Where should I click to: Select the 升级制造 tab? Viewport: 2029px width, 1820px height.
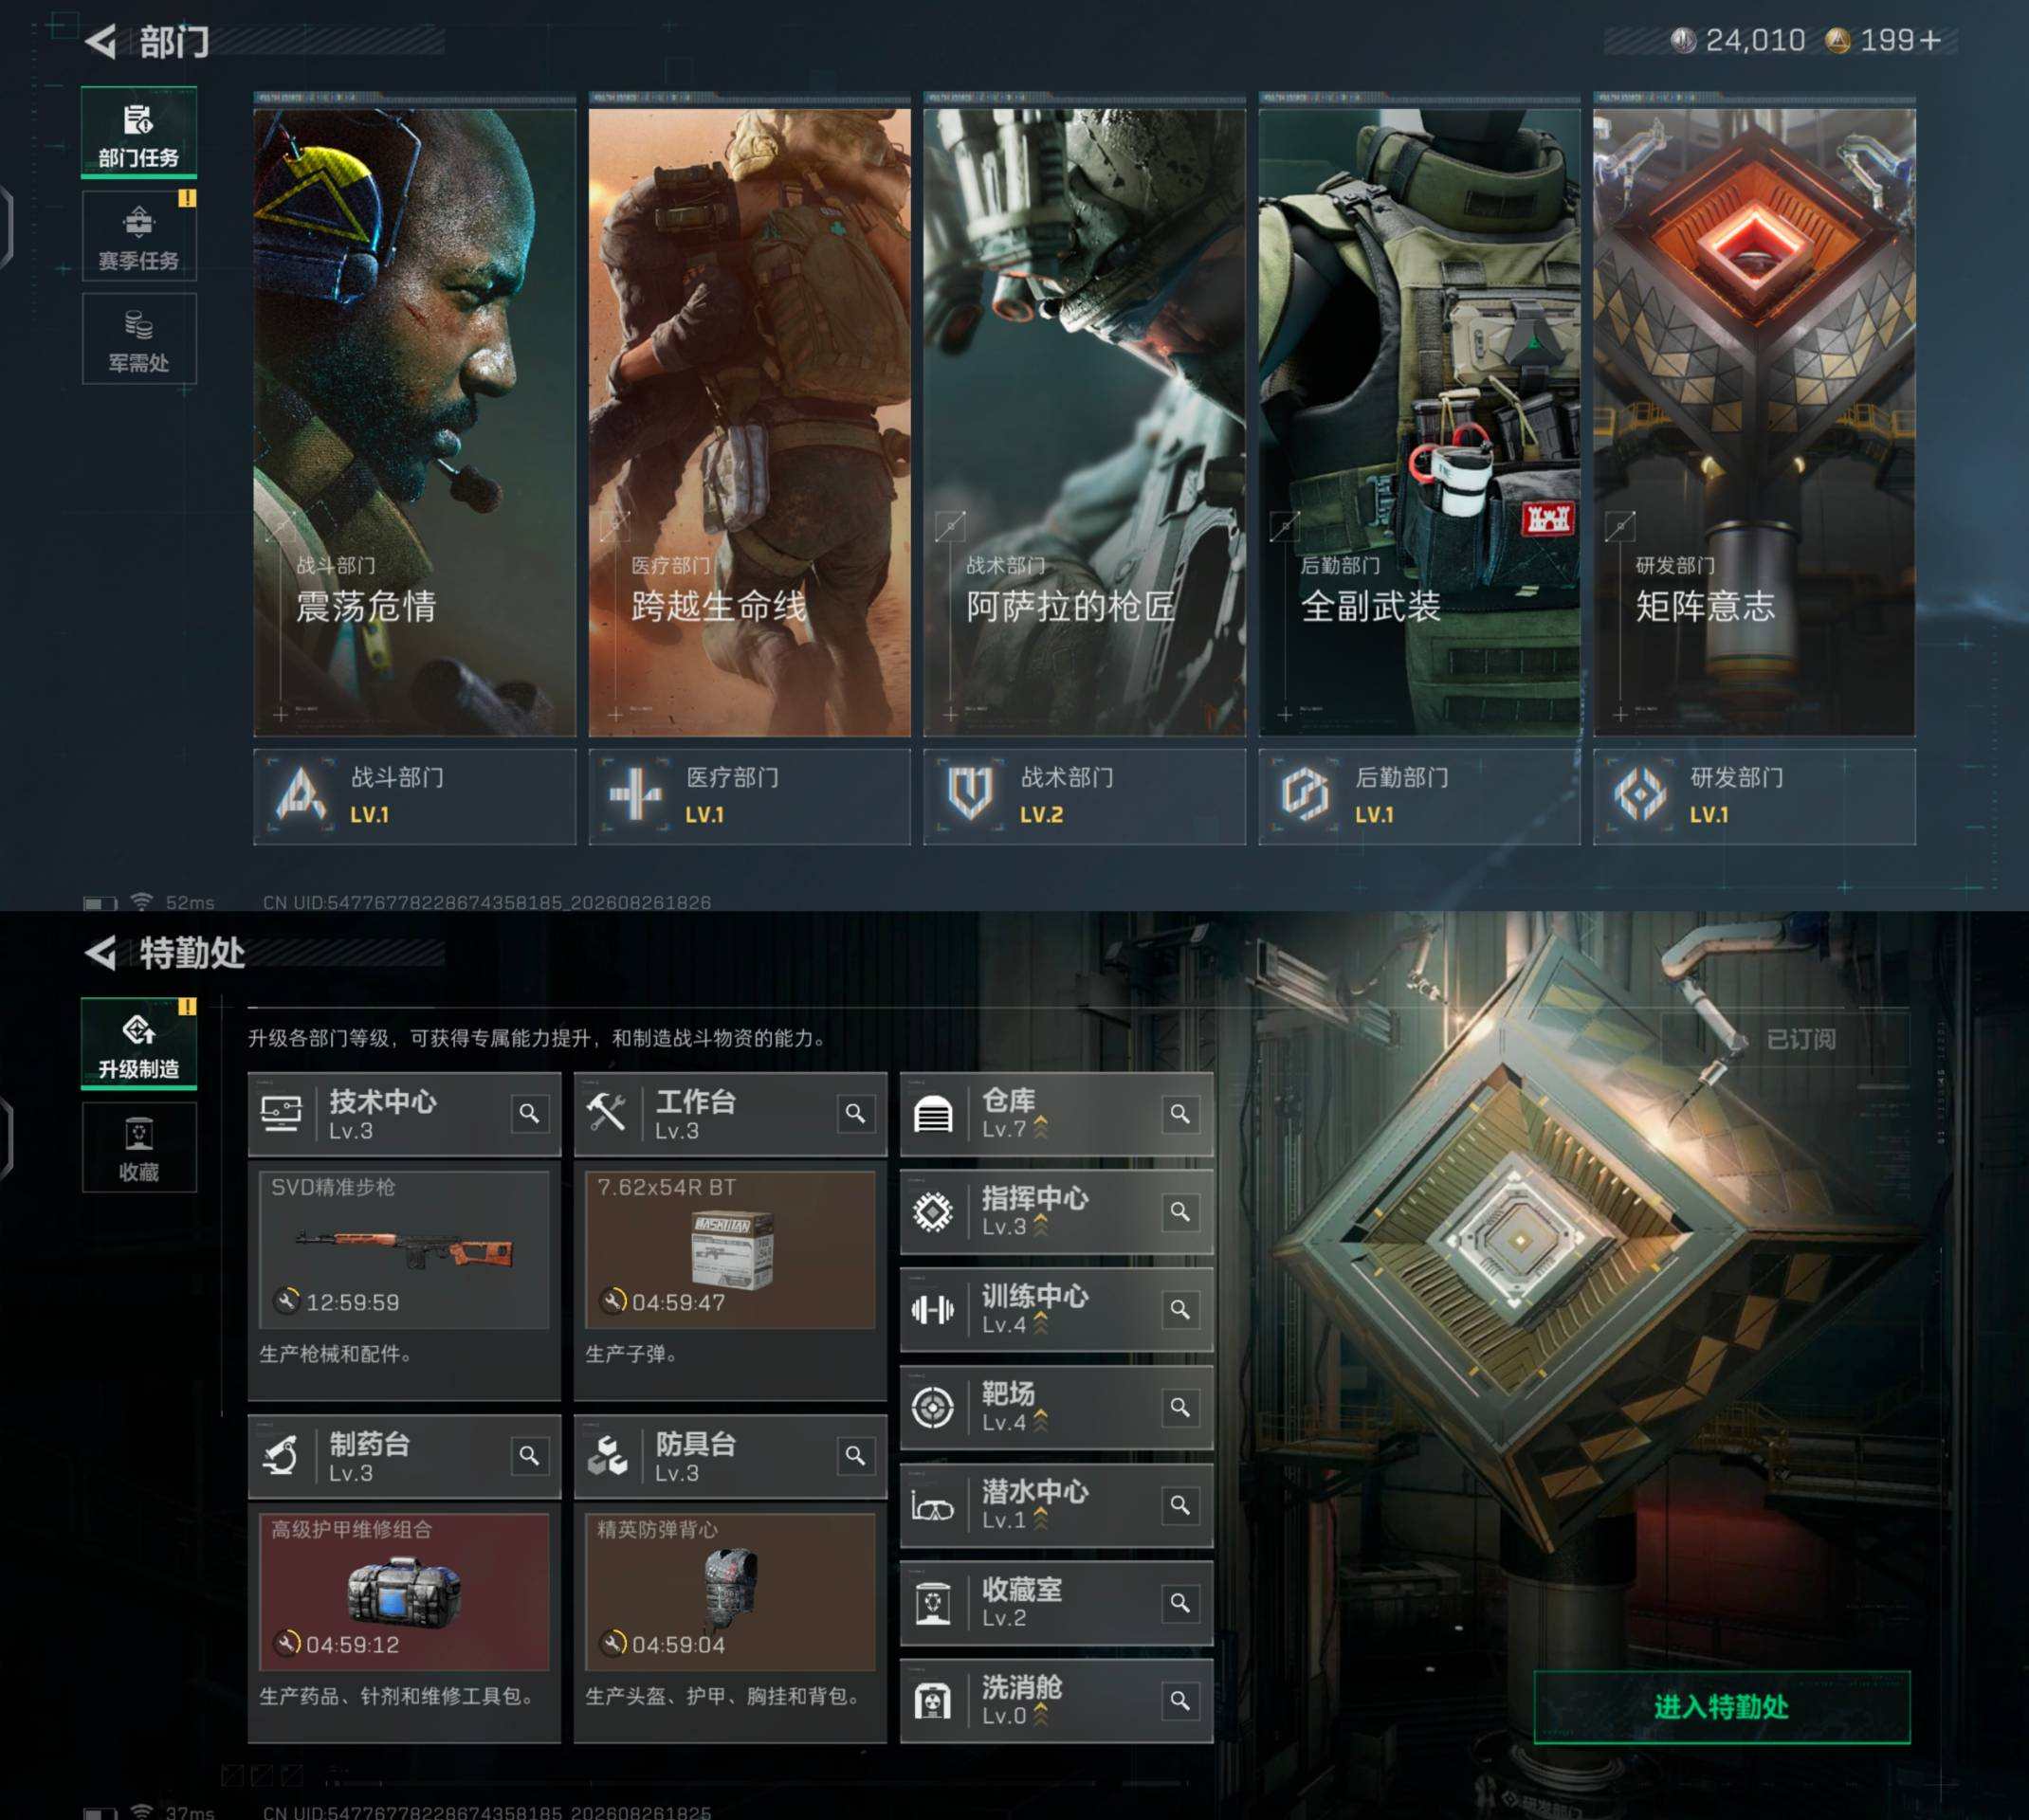click(139, 1044)
